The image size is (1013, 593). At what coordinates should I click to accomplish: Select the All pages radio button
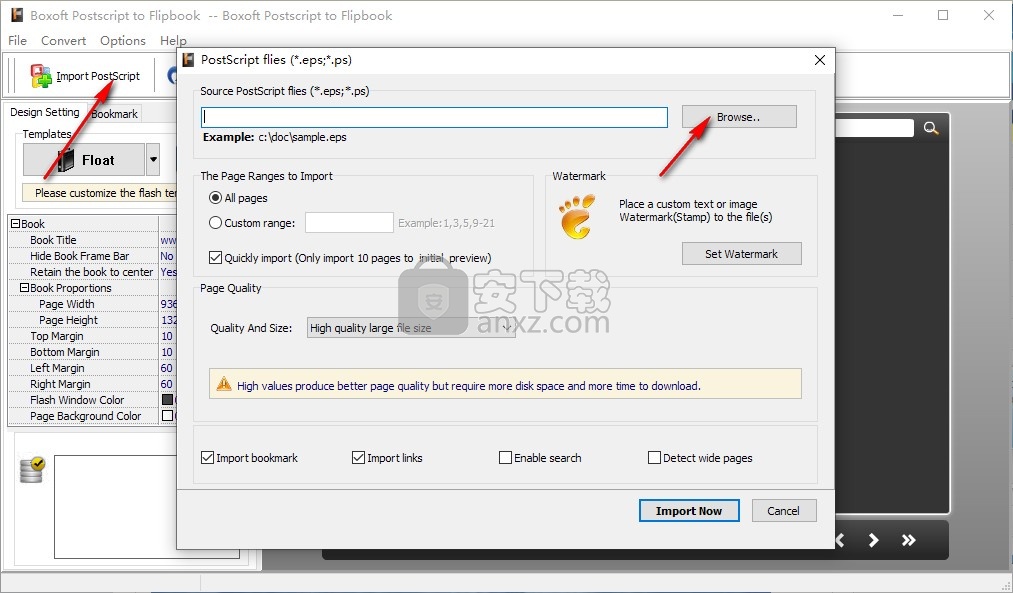point(215,198)
